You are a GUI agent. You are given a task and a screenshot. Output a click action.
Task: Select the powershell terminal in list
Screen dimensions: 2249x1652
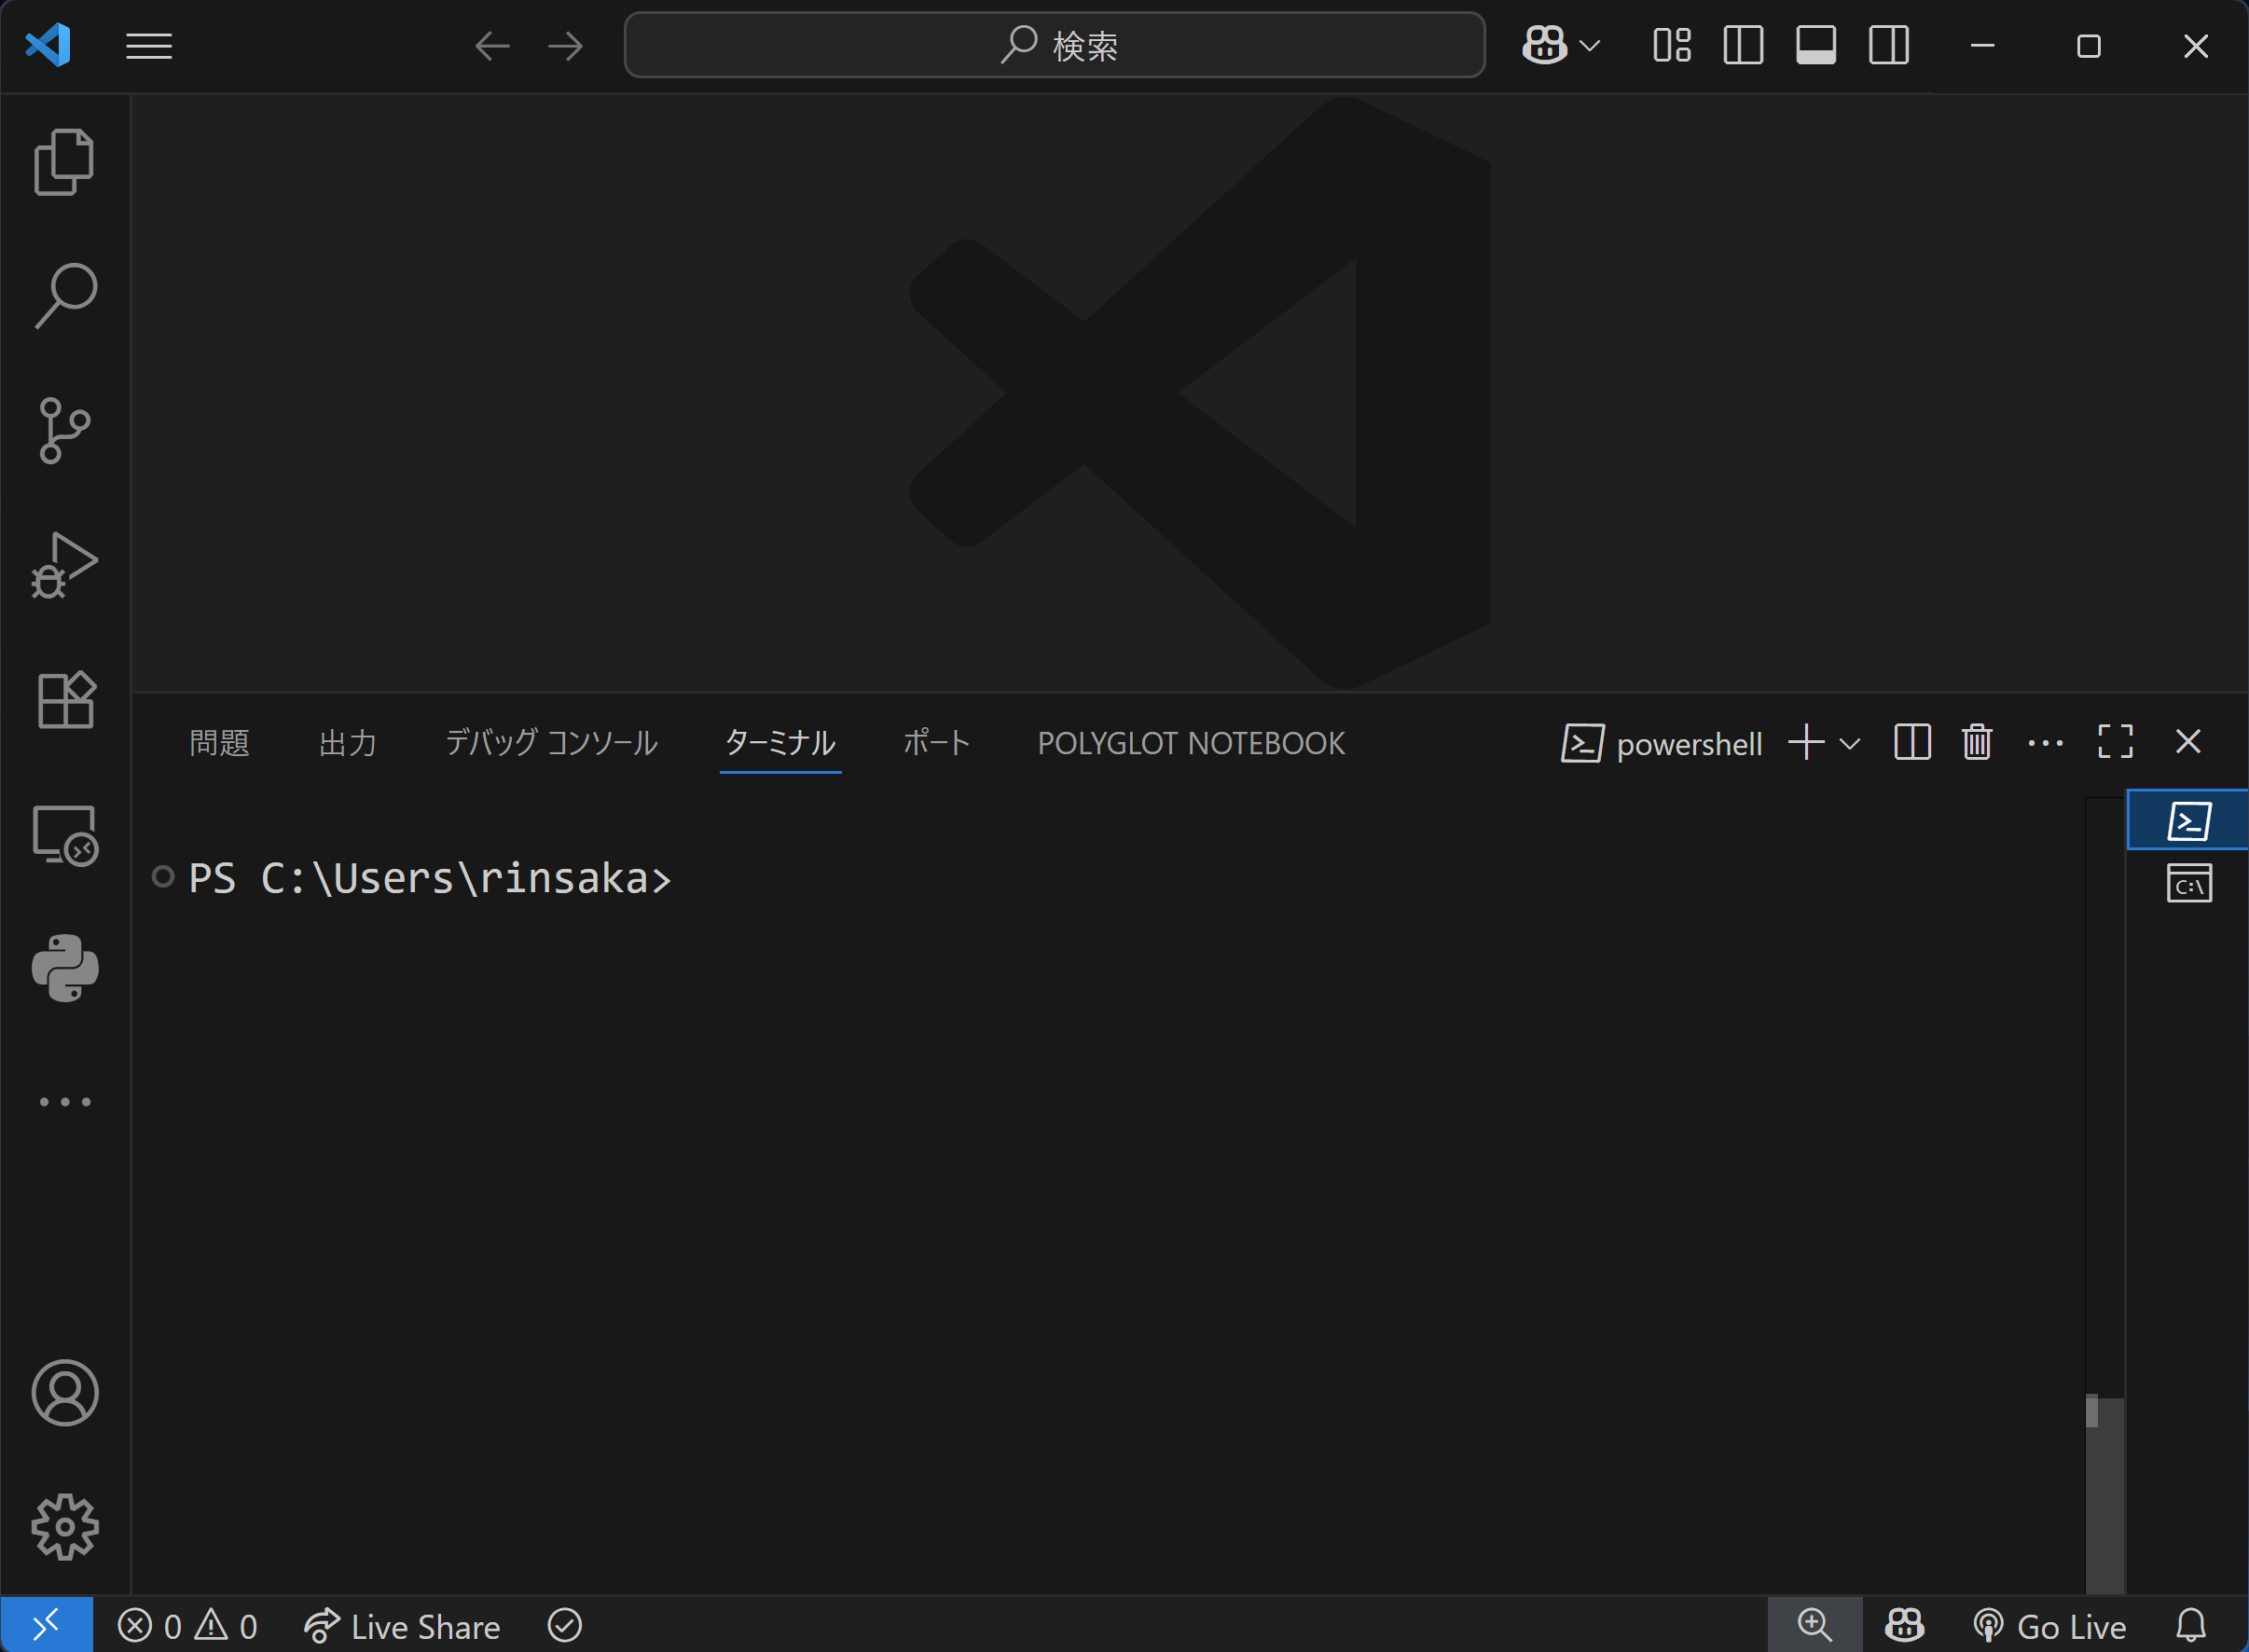tap(2188, 820)
